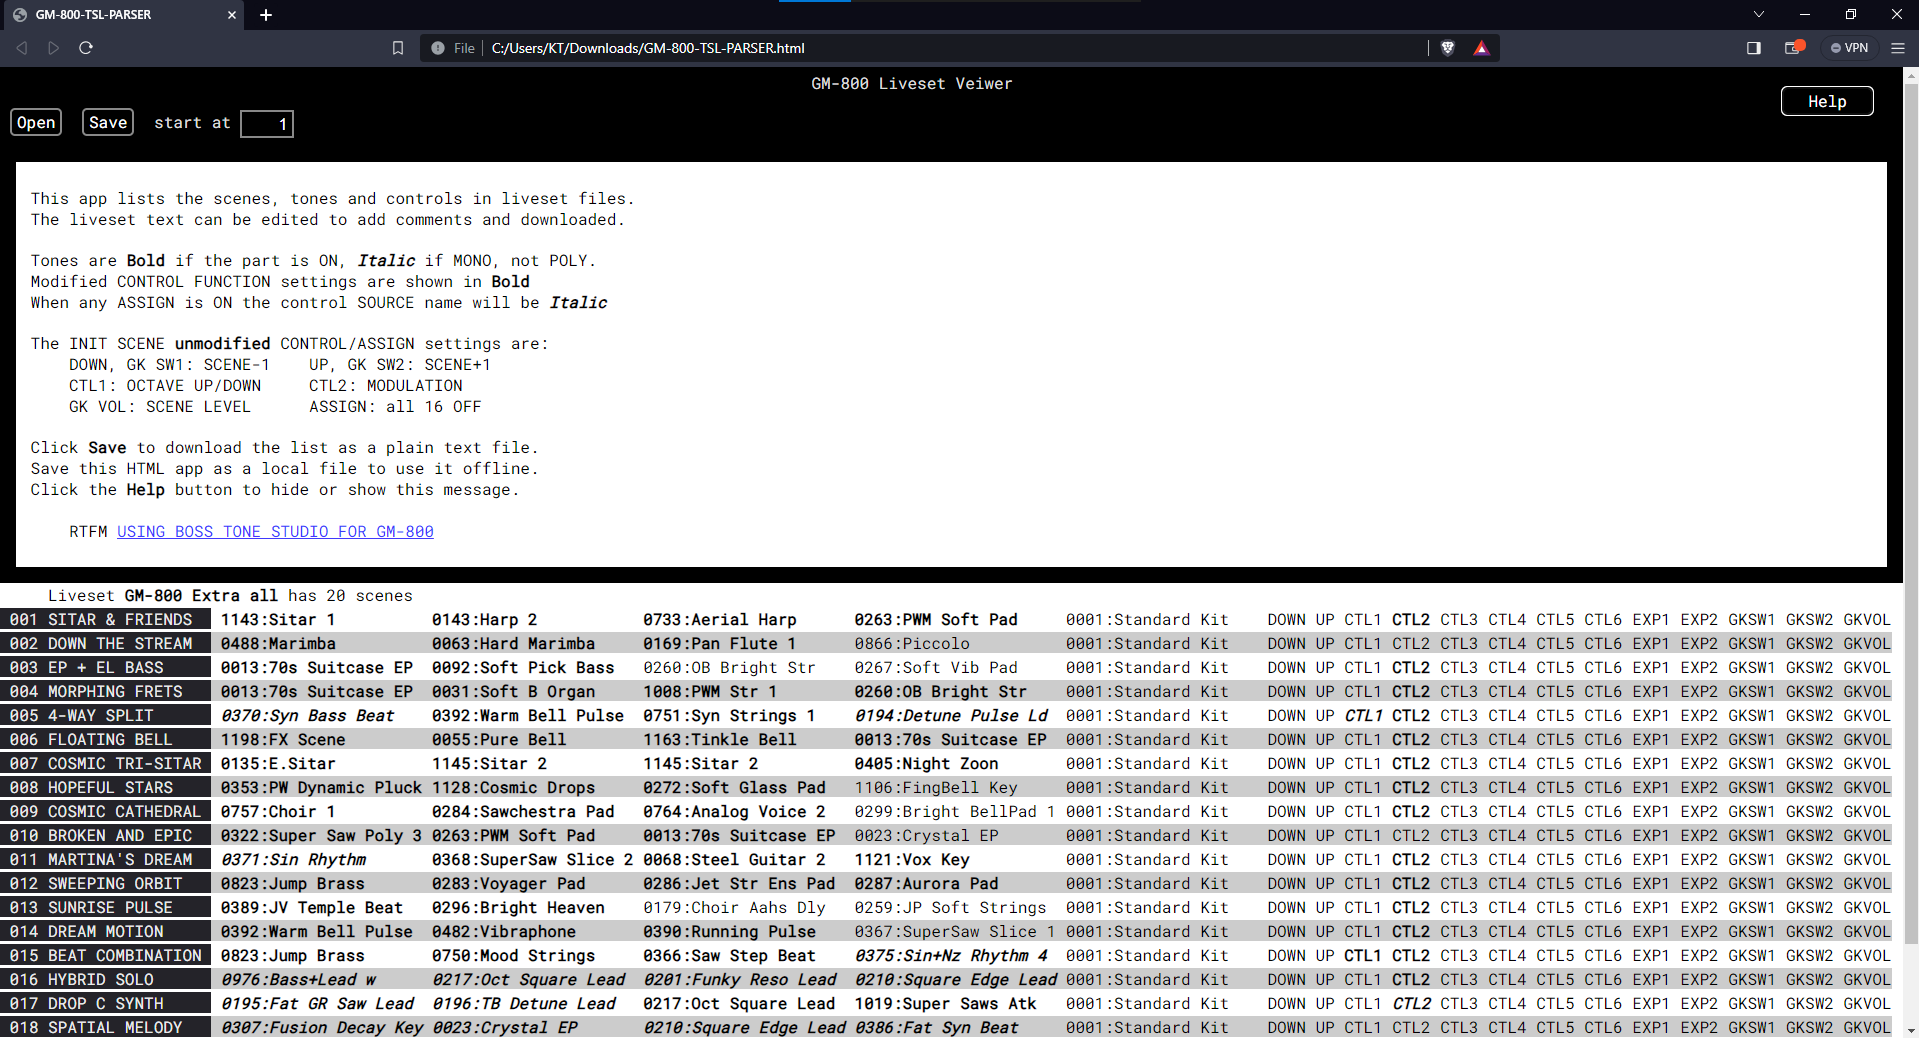The image size is (1919, 1038).
Task: Open the browser hamburger menu
Action: click(x=1897, y=48)
